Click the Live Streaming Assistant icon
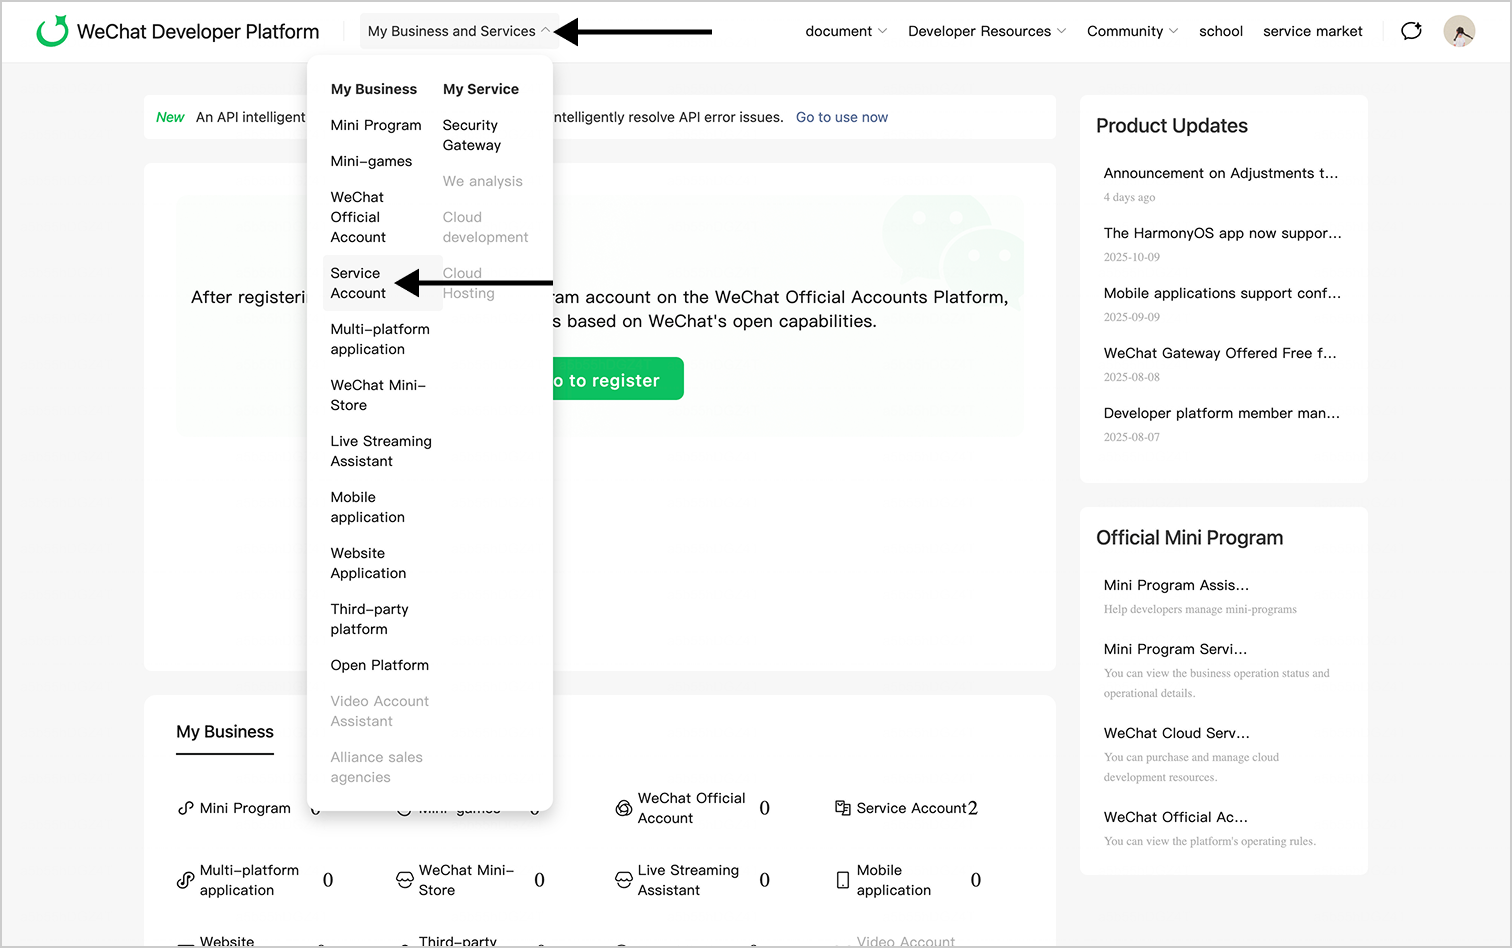Screen dimensions: 1512x948 coord(623,880)
